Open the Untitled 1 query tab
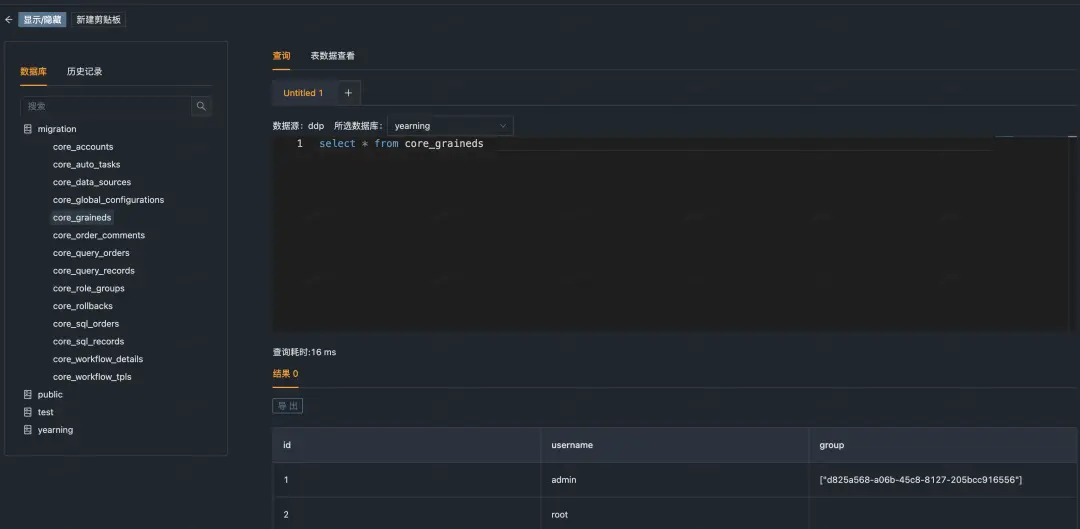This screenshot has height=529, width=1080. [x=303, y=93]
